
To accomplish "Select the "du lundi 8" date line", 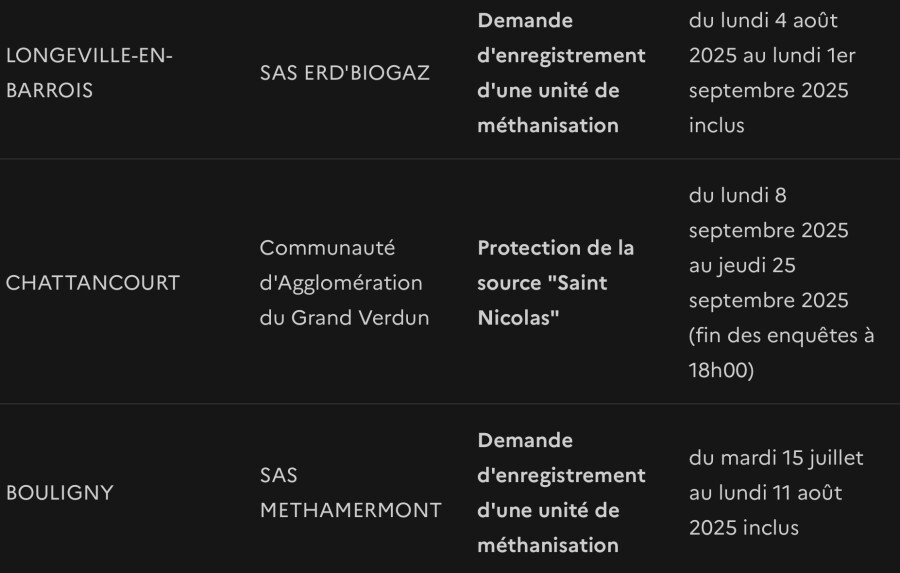I will click(x=738, y=196).
